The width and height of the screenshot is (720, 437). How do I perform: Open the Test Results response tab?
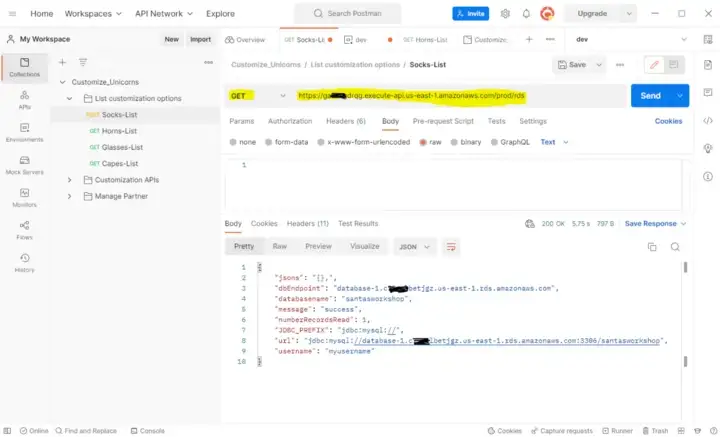tap(358, 224)
